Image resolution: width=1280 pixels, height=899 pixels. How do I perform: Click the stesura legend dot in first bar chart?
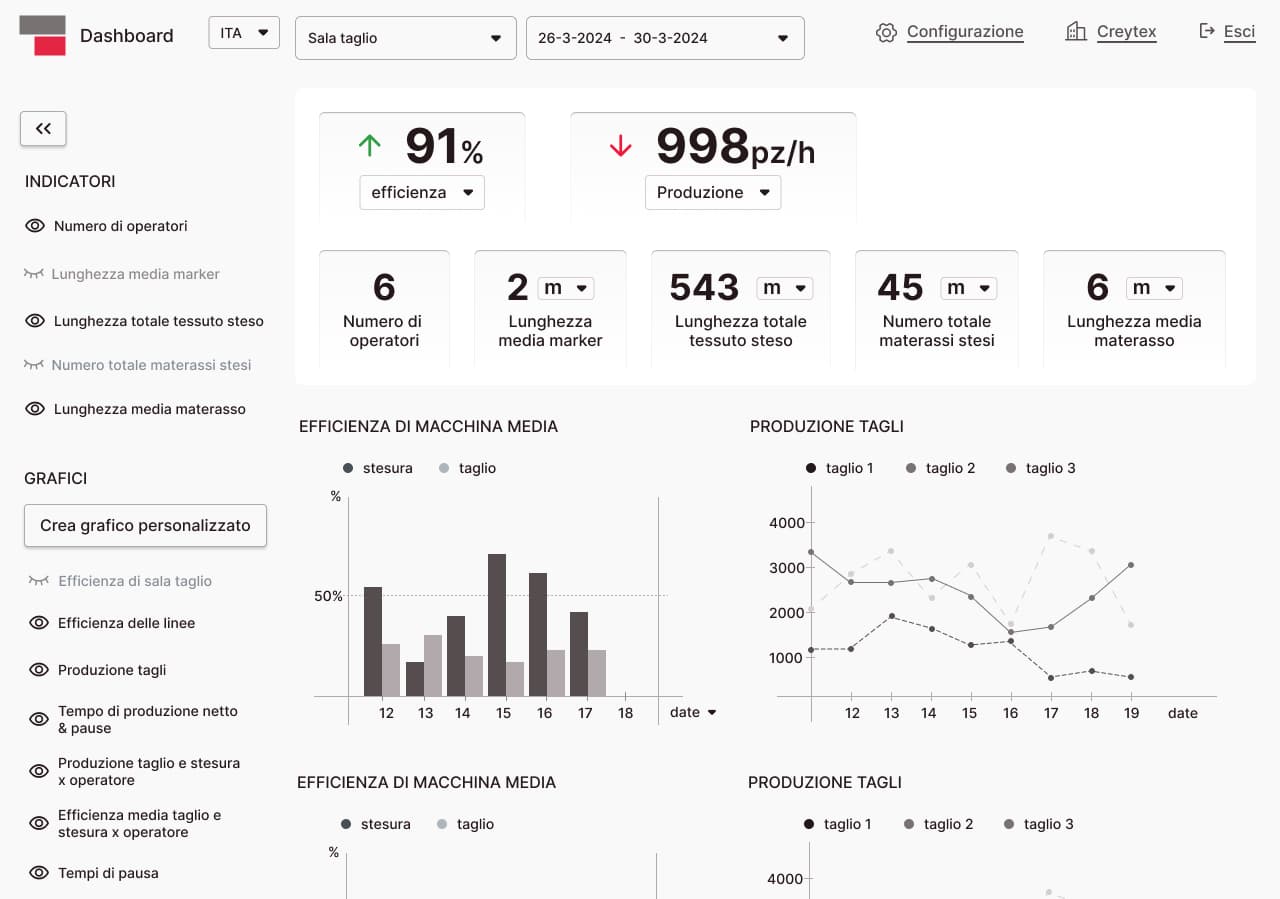pyautogui.click(x=348, y=468)
